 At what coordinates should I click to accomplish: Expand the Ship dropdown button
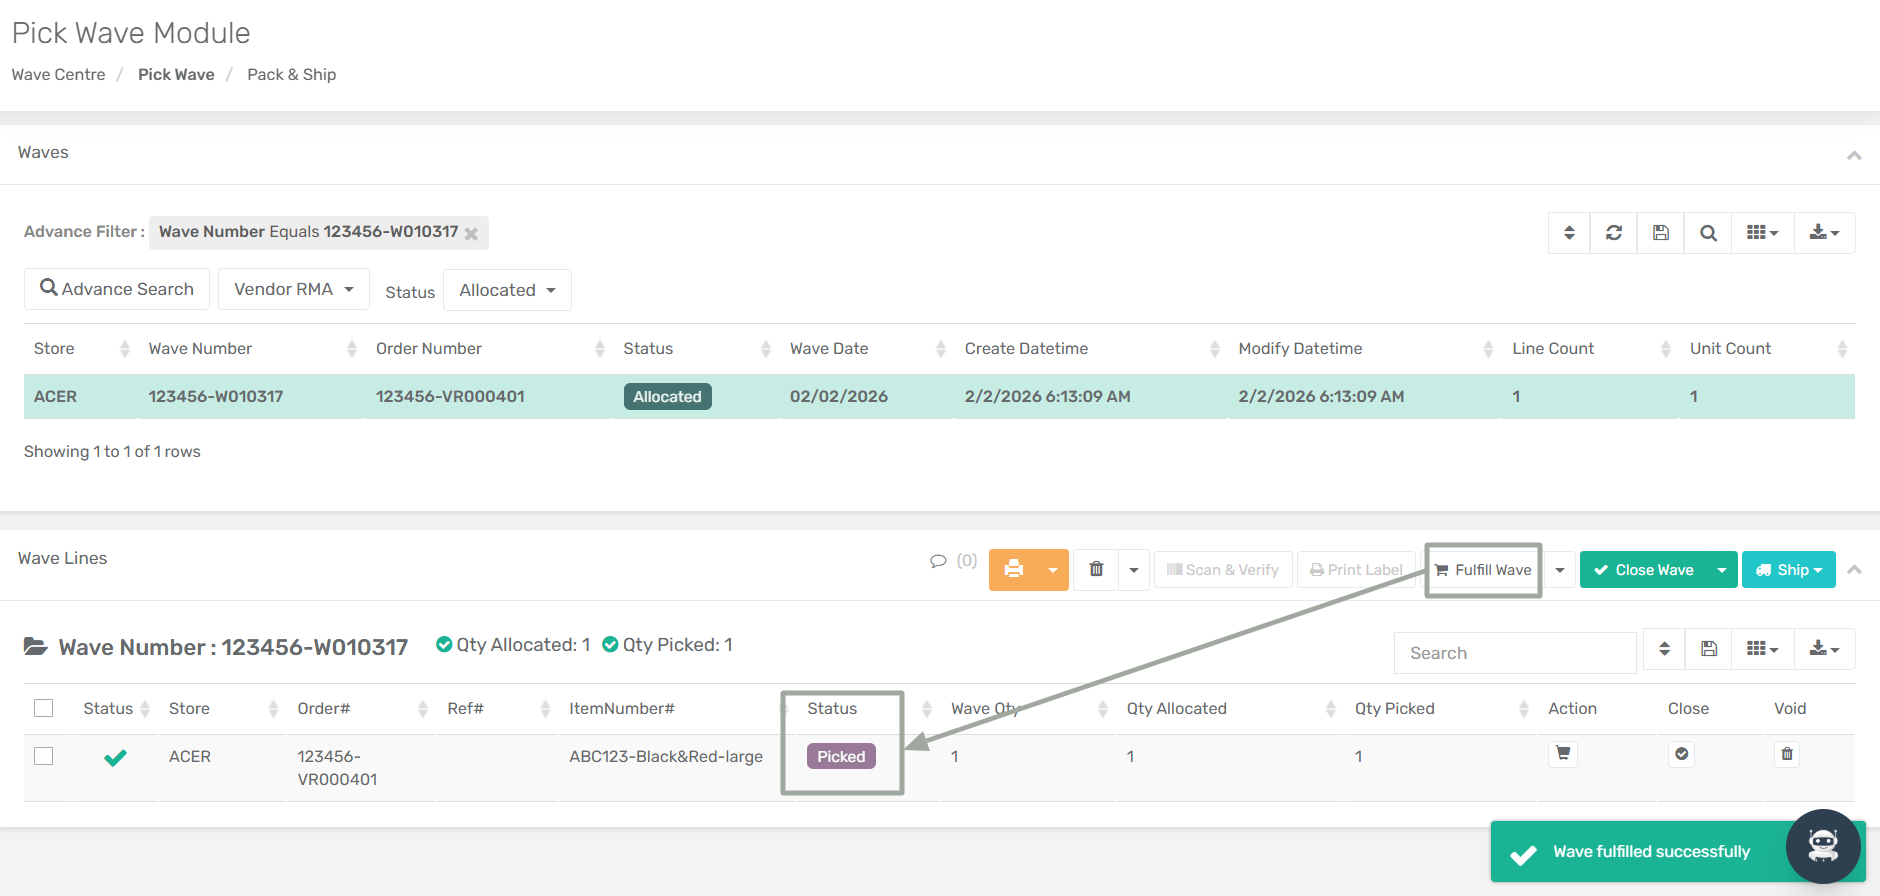1789,570
